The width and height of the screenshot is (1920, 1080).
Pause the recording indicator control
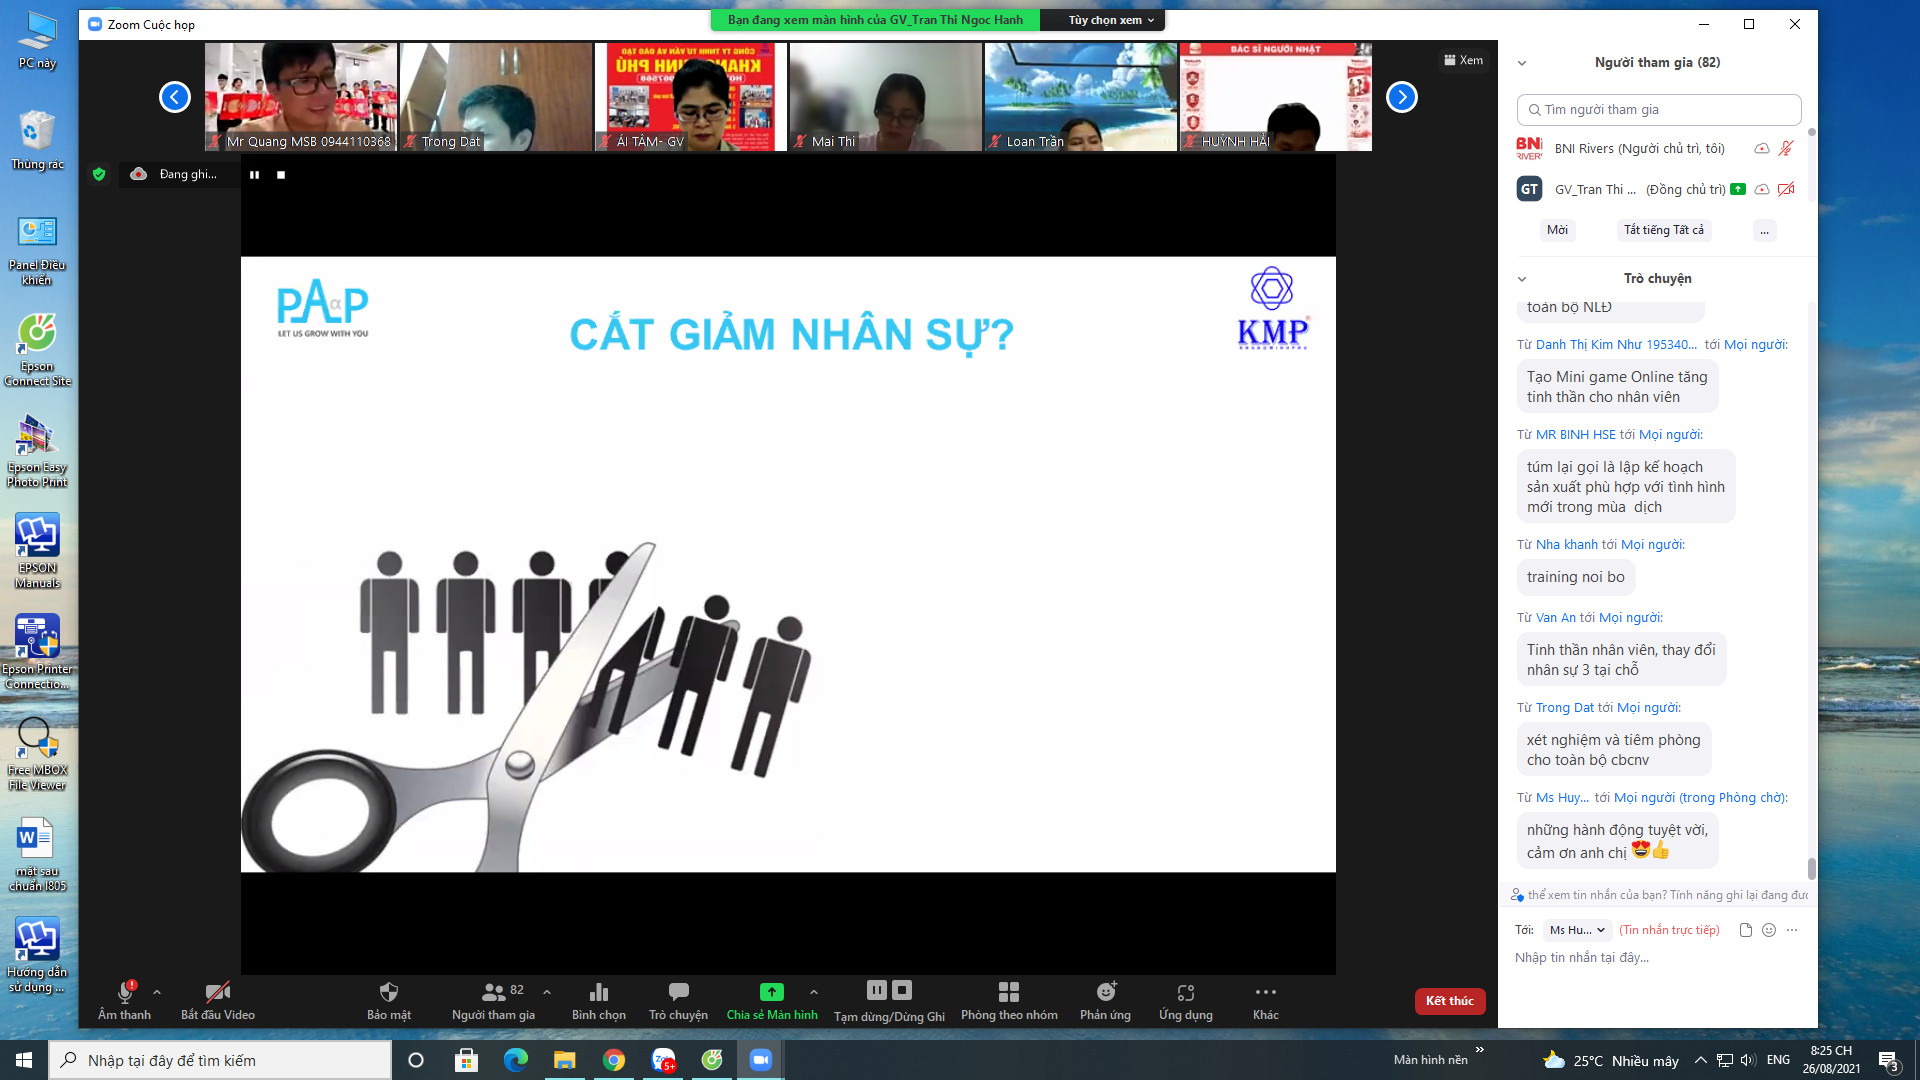(x=254, y=175)
